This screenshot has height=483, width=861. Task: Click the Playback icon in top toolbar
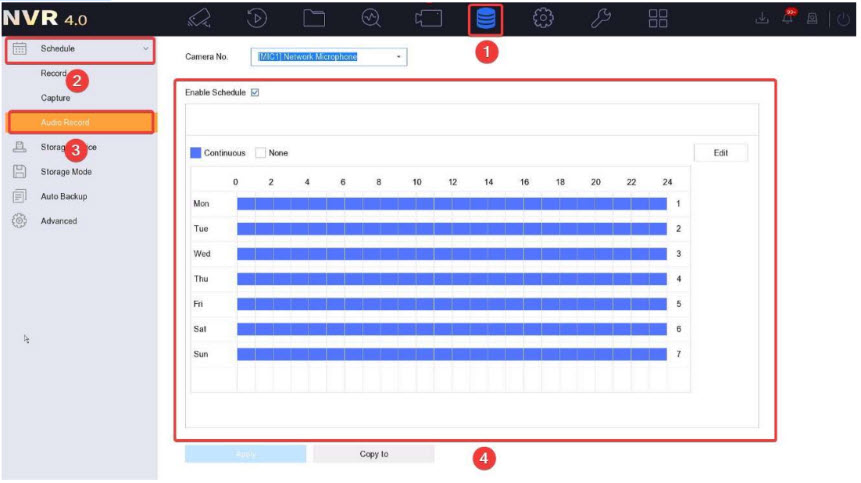[x=257, y=19]
